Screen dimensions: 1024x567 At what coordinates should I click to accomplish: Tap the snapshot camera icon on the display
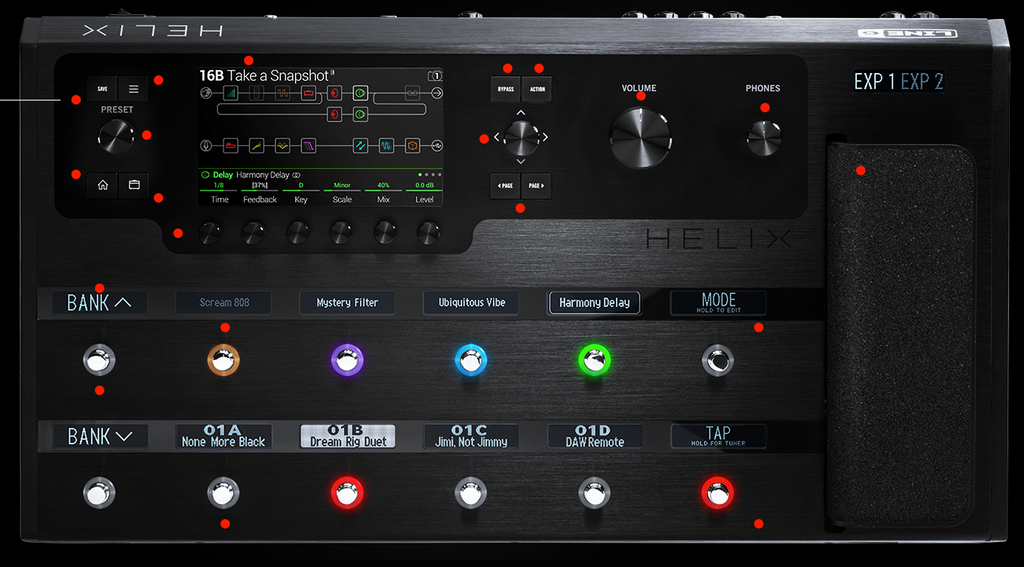pos(435,76)
